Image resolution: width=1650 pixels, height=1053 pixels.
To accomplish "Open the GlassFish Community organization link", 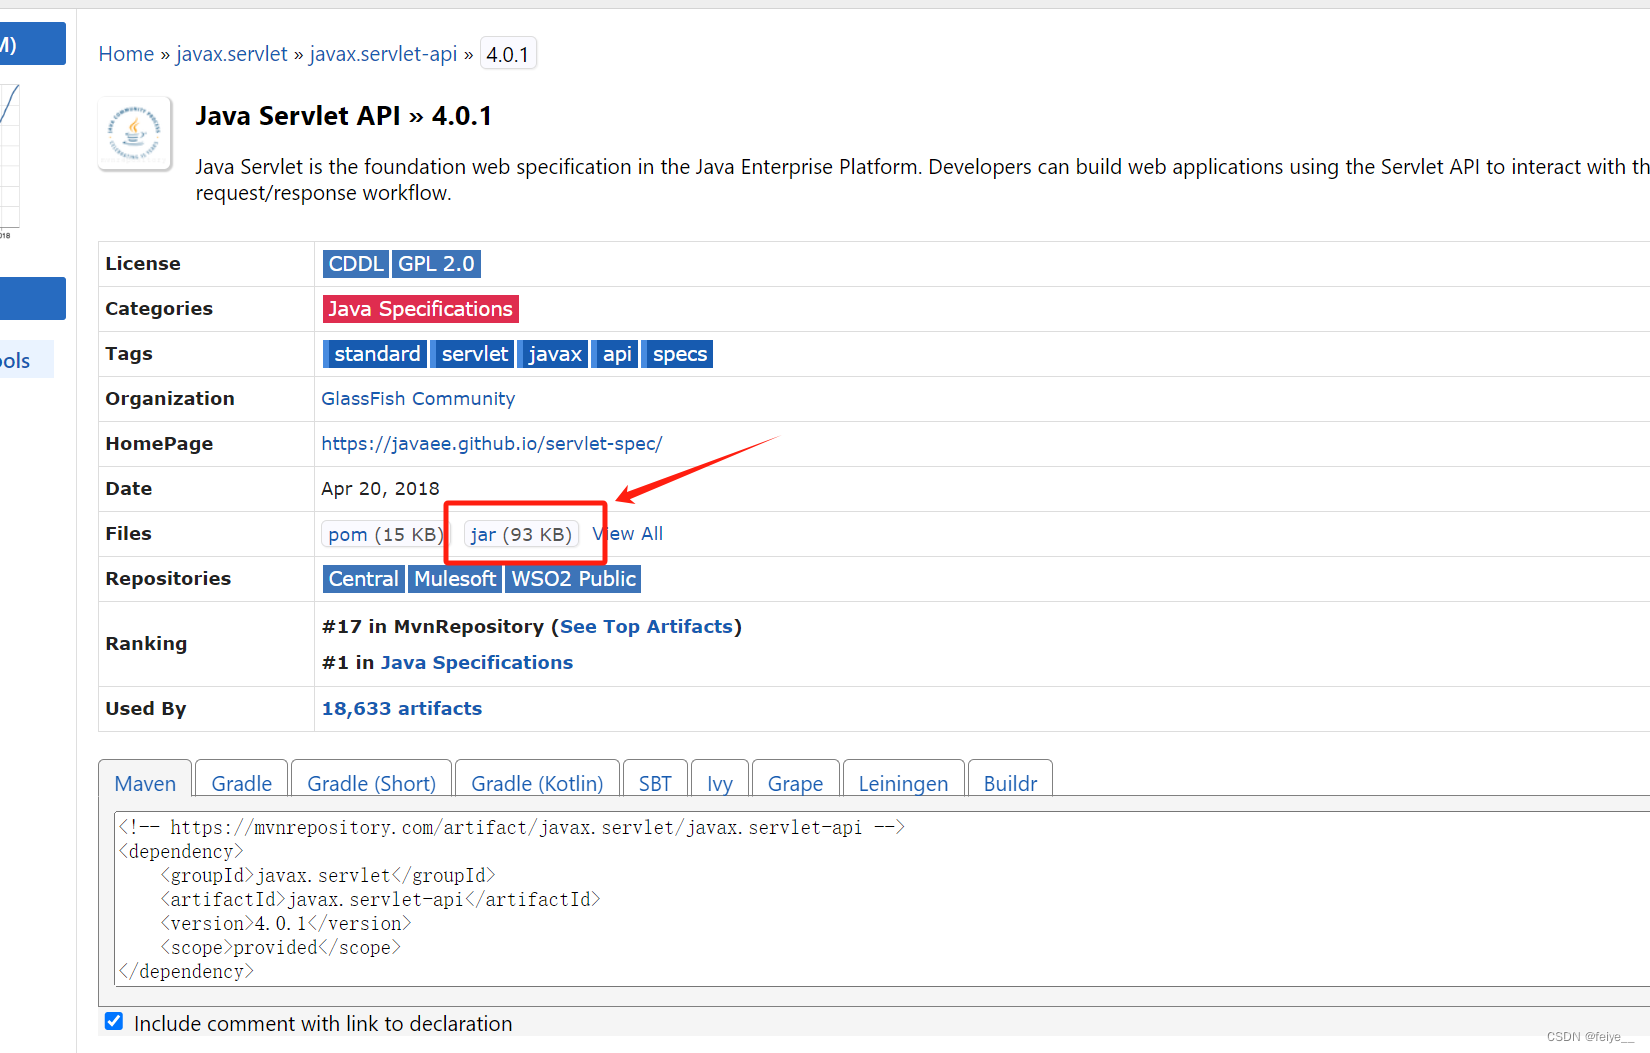I will [x=418, y=399].
